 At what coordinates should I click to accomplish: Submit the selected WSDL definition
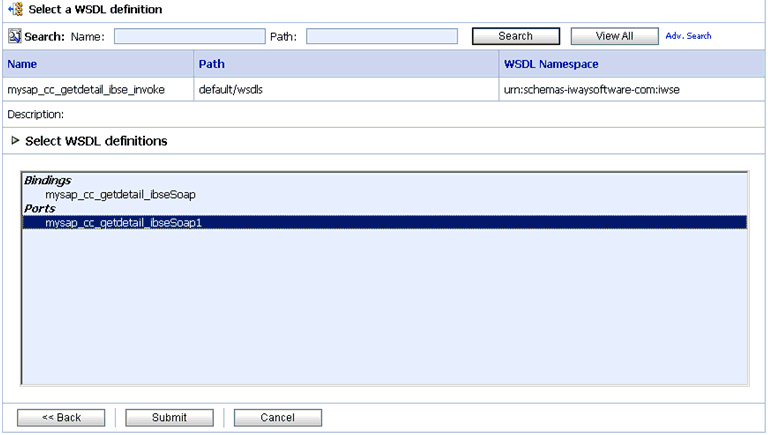coord(169,417)
